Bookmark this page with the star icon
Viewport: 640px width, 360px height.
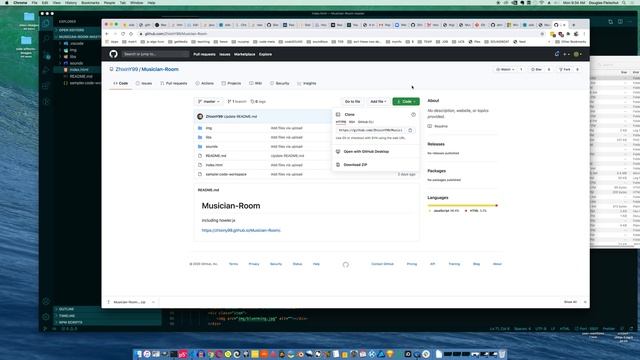[x=542, y=34]
